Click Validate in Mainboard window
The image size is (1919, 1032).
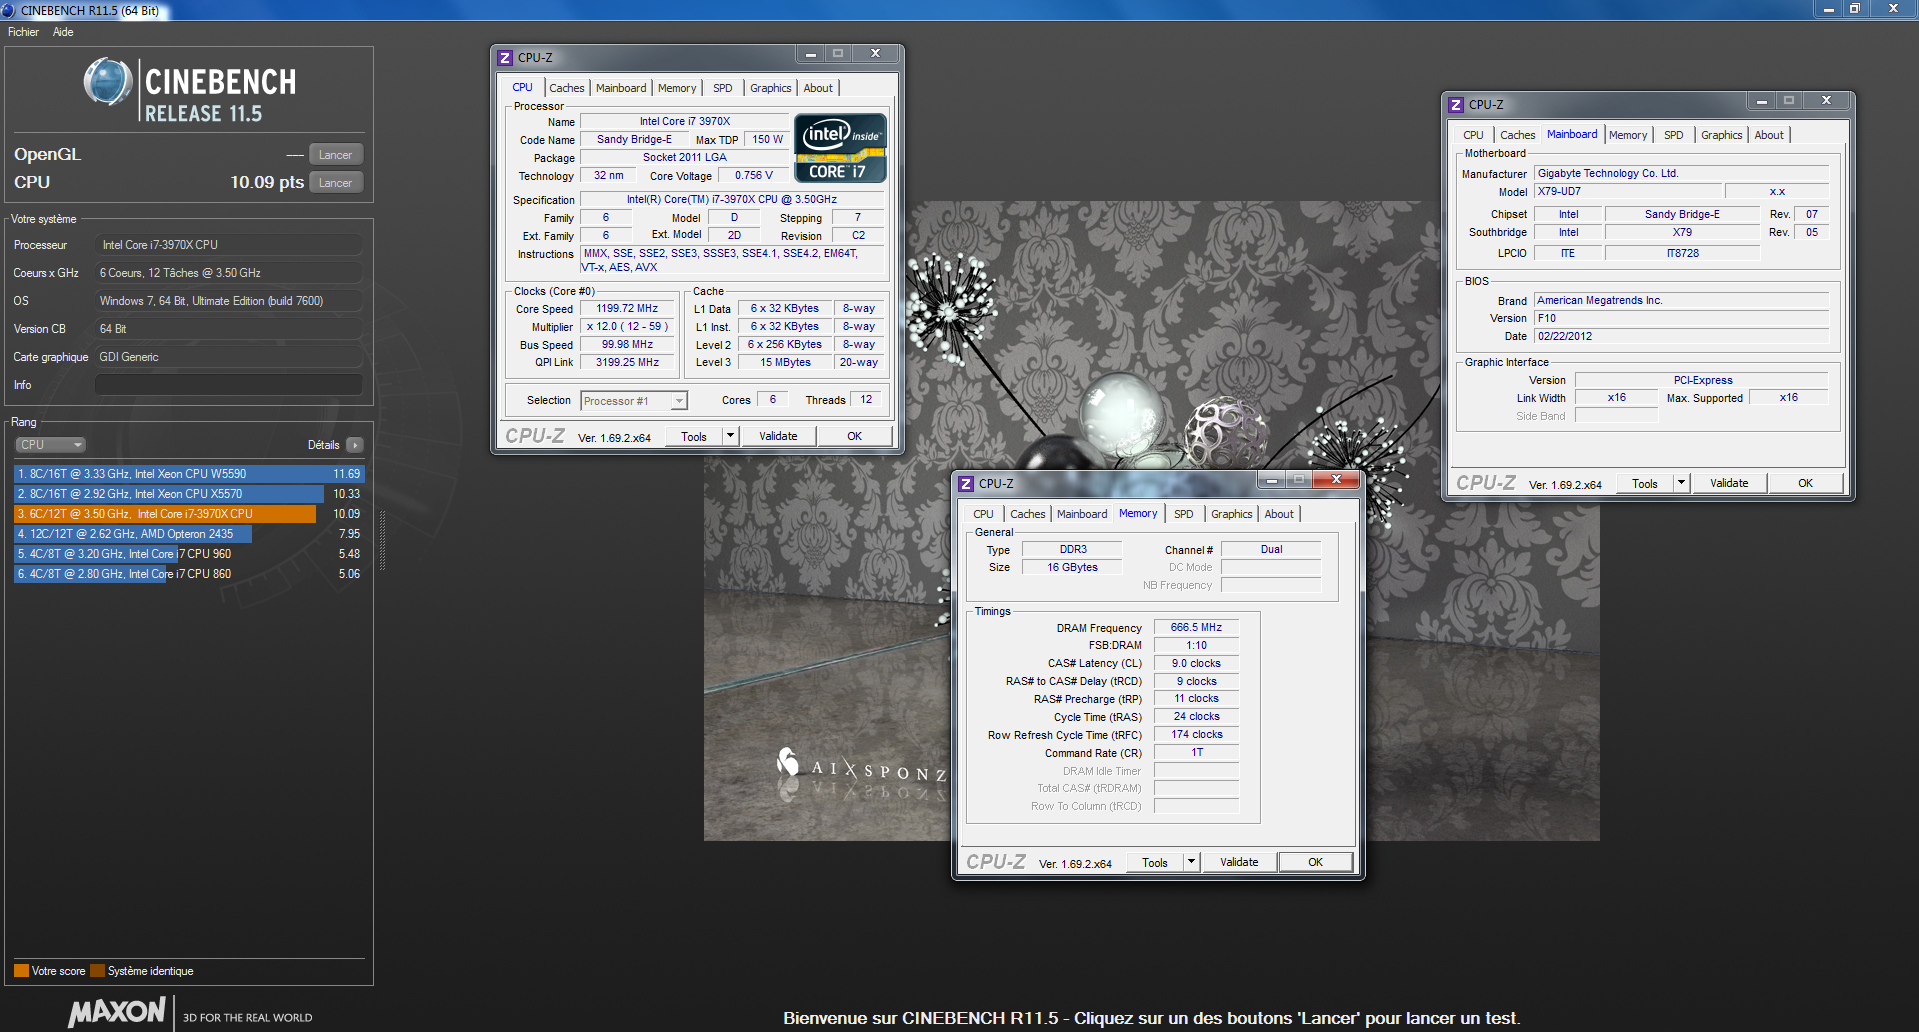coord(1729,483)
